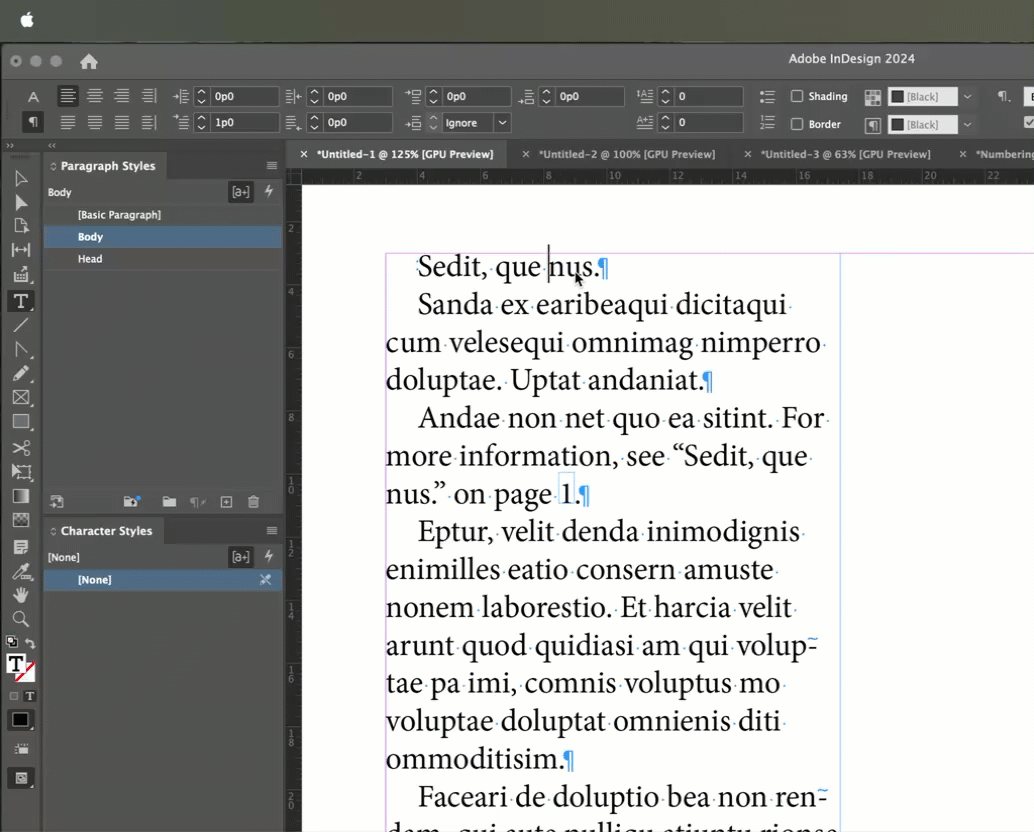Screen dimensions: 1034x832
Task: Select the Type tool
Action: [x=21, y=301]
